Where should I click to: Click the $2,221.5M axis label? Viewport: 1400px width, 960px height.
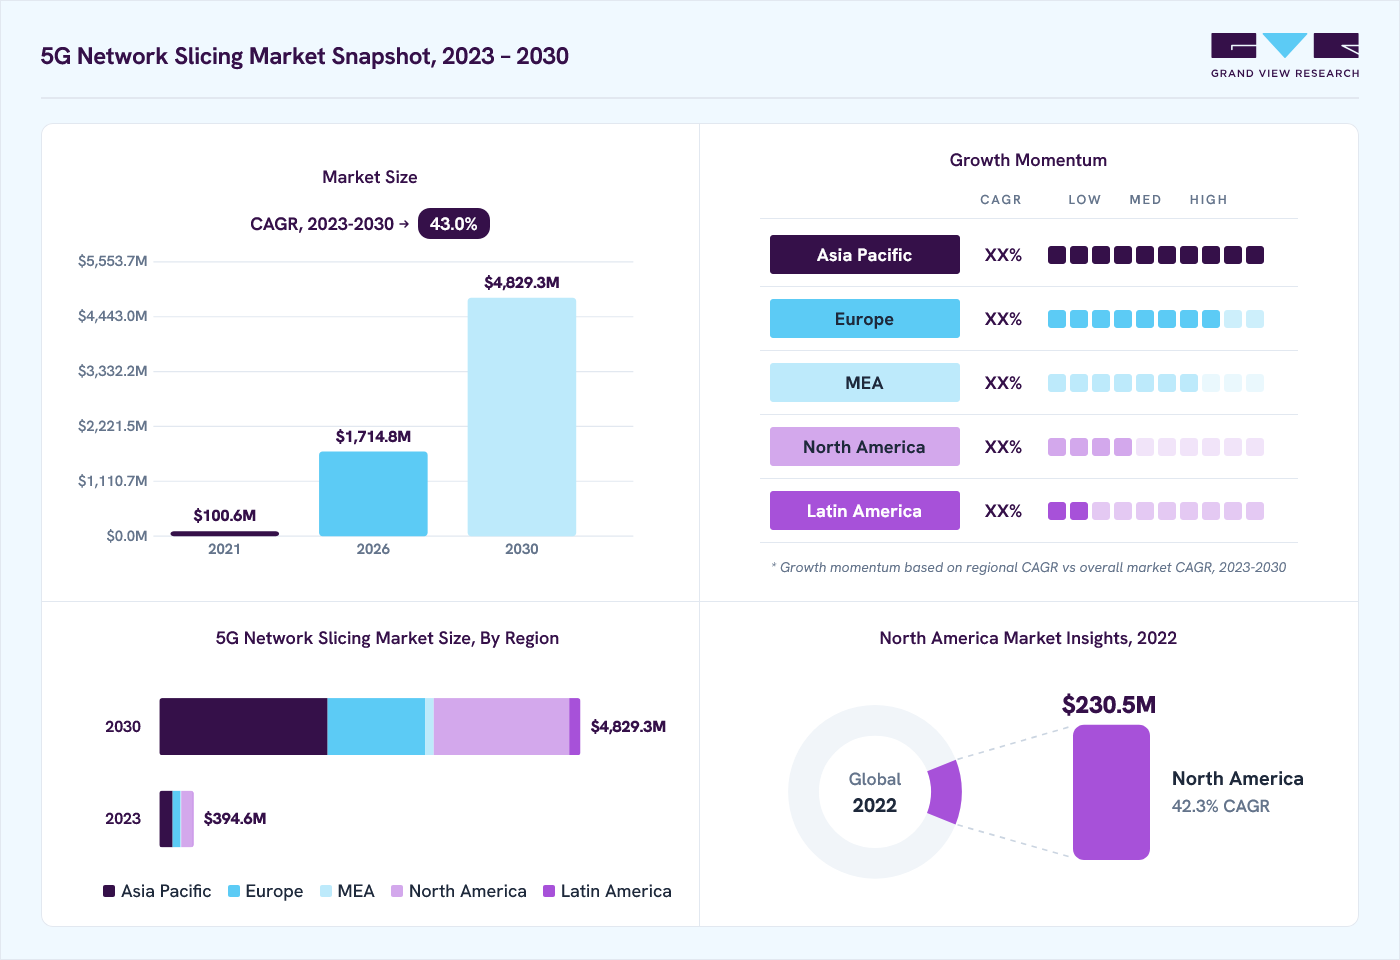pyautogui.click(x=113, y=426)
